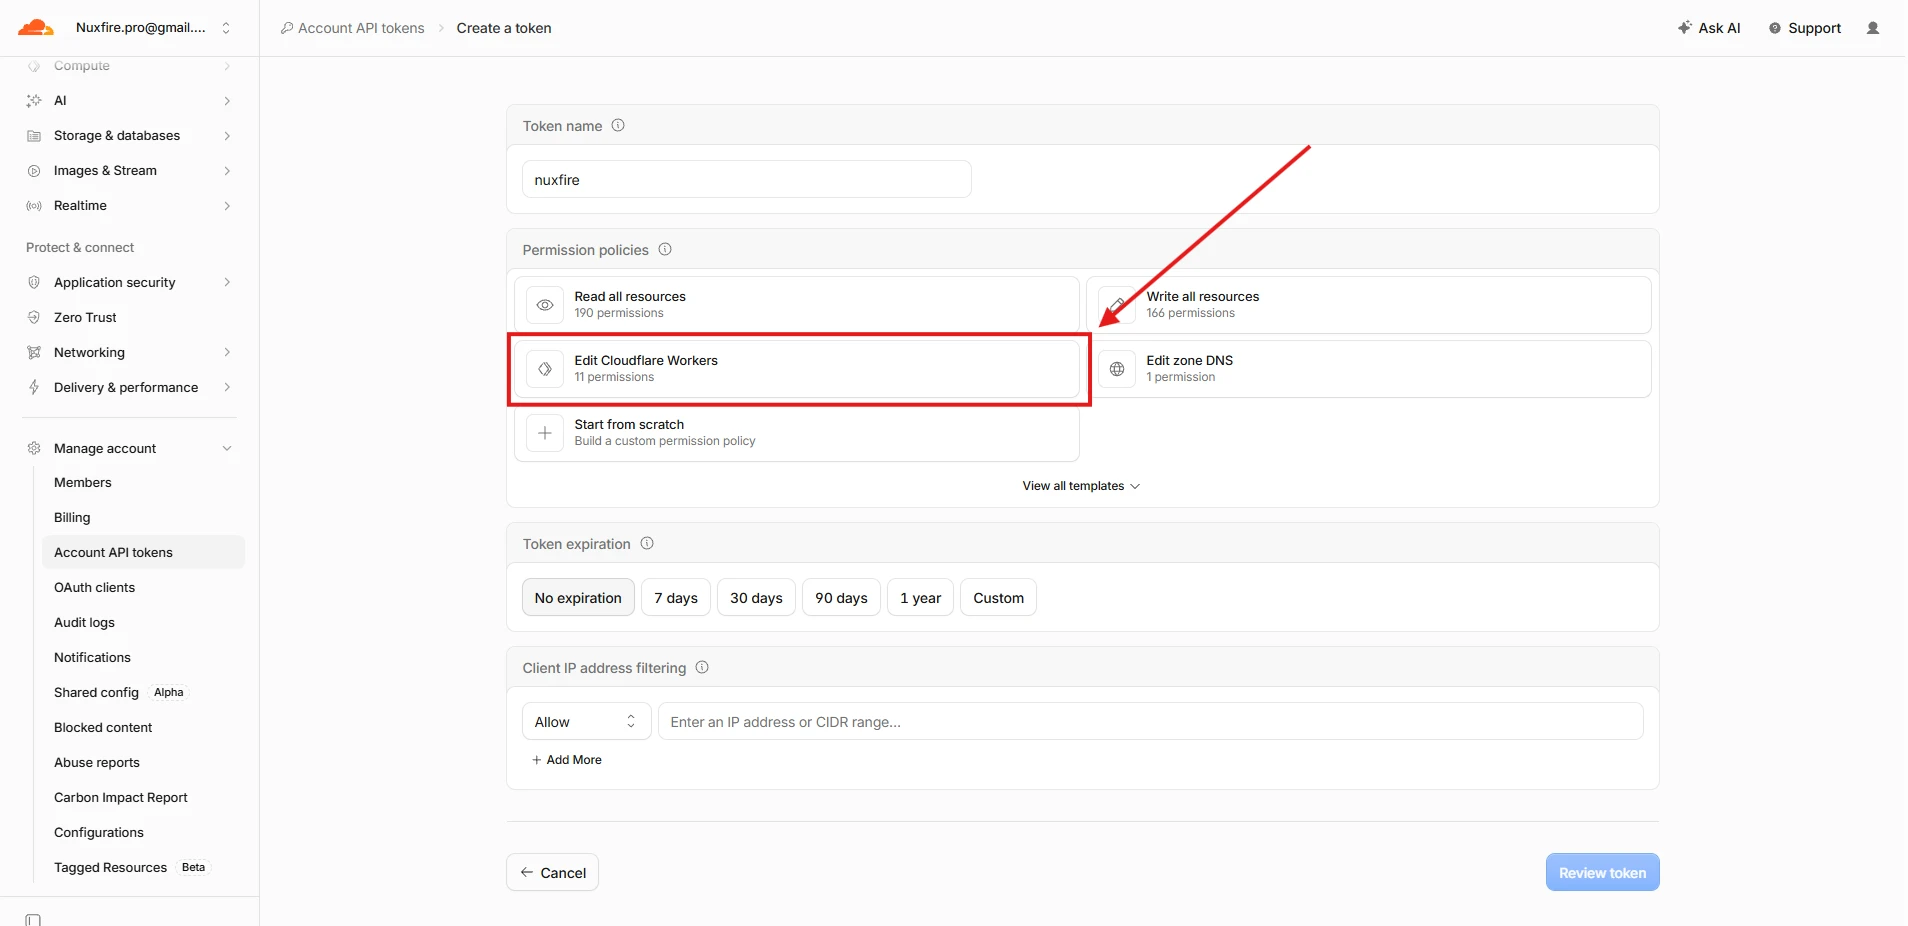
Task: Open the account switcher chevron beside Nuxfire.pro@gmail
Action: (226, 28)
